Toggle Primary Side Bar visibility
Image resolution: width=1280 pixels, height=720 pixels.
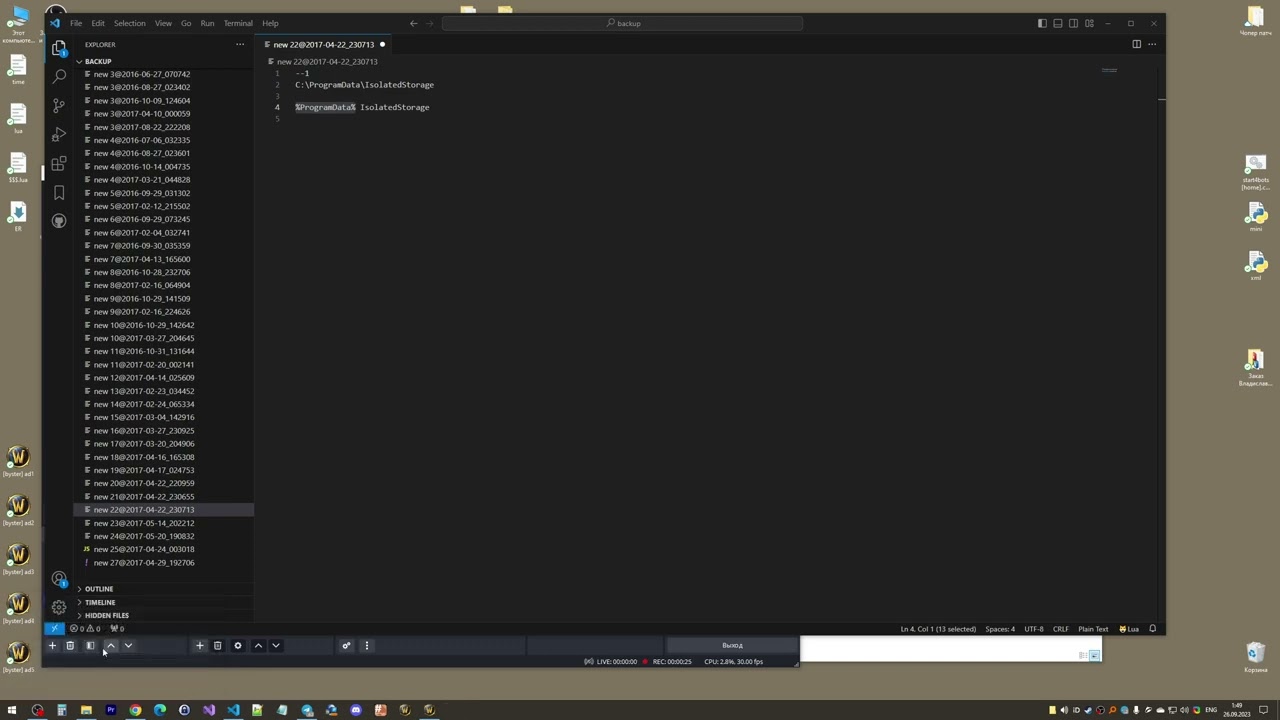click(1041, 23)
